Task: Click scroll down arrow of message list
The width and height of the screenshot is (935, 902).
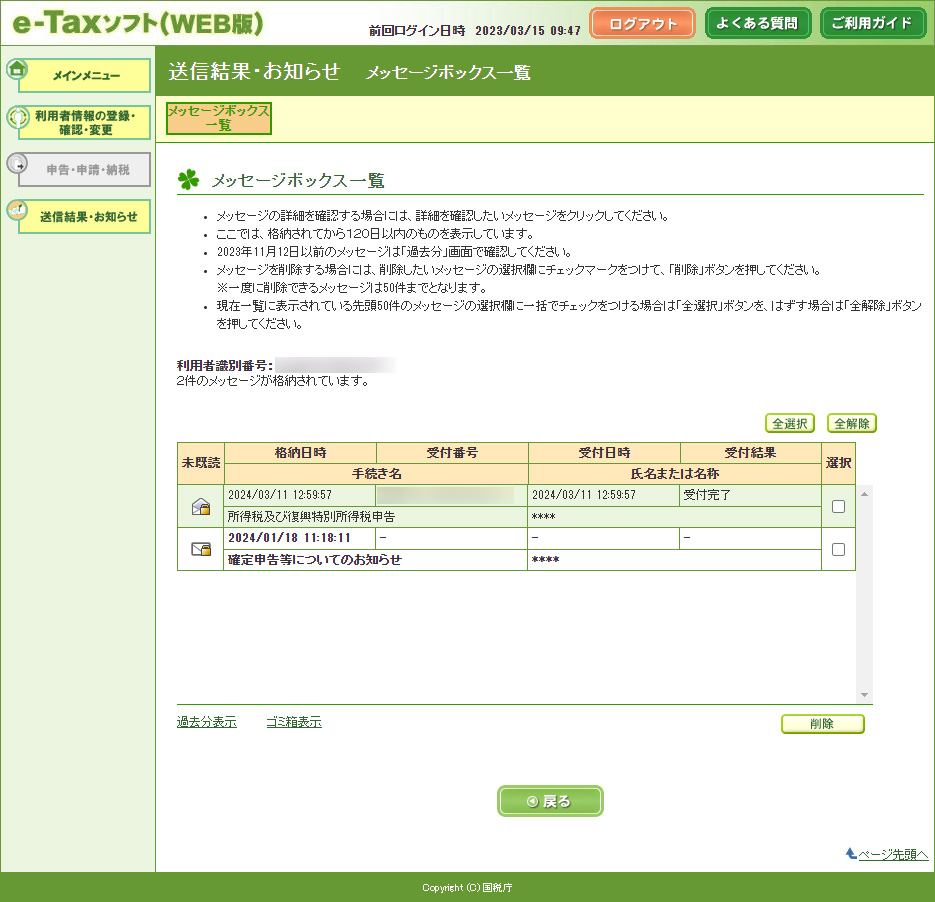Action: coord(865,695)
